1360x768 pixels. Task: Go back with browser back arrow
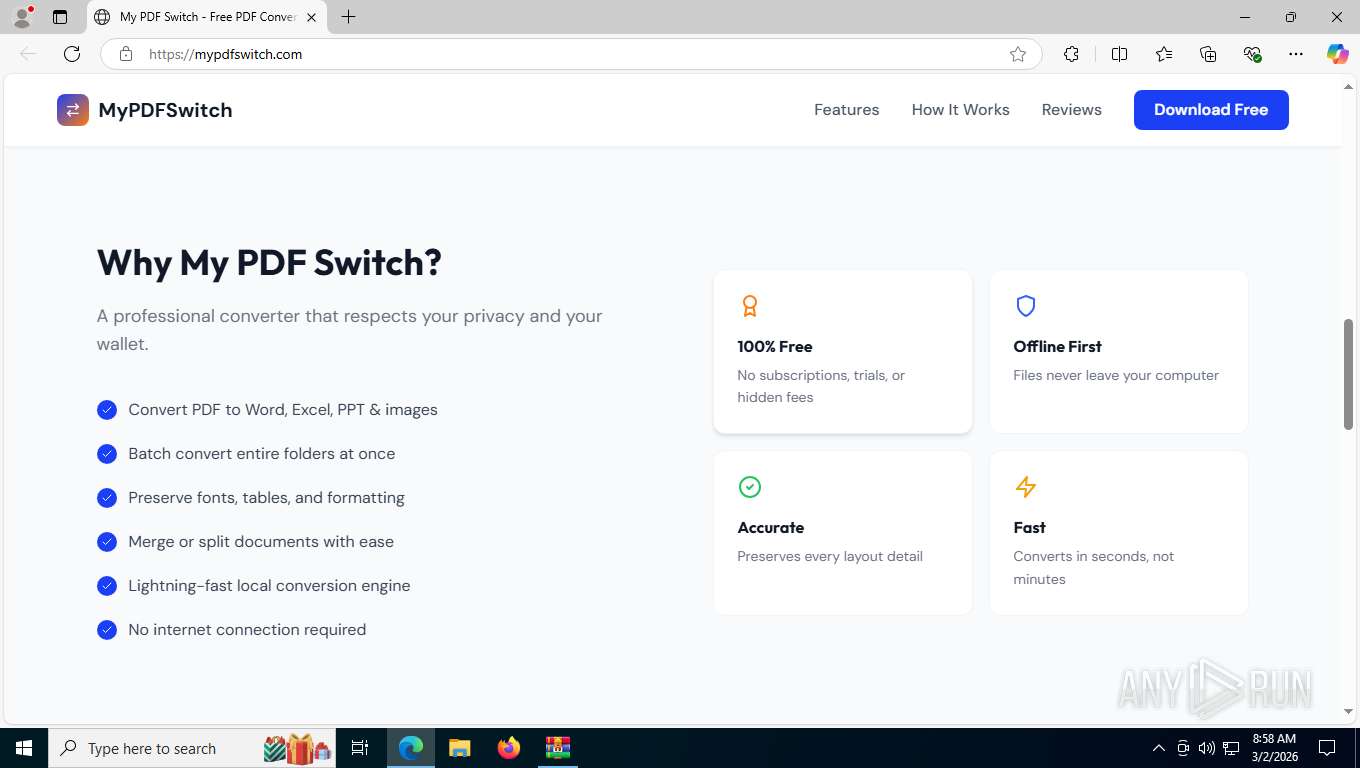pos(28,54)
